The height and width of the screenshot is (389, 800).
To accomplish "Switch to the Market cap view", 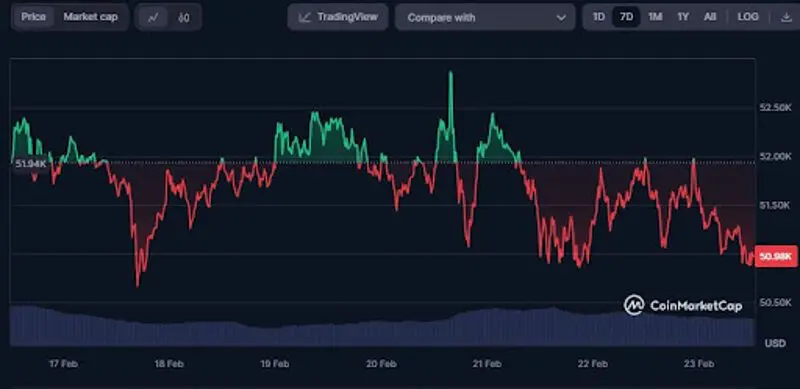I will [90, 17].
